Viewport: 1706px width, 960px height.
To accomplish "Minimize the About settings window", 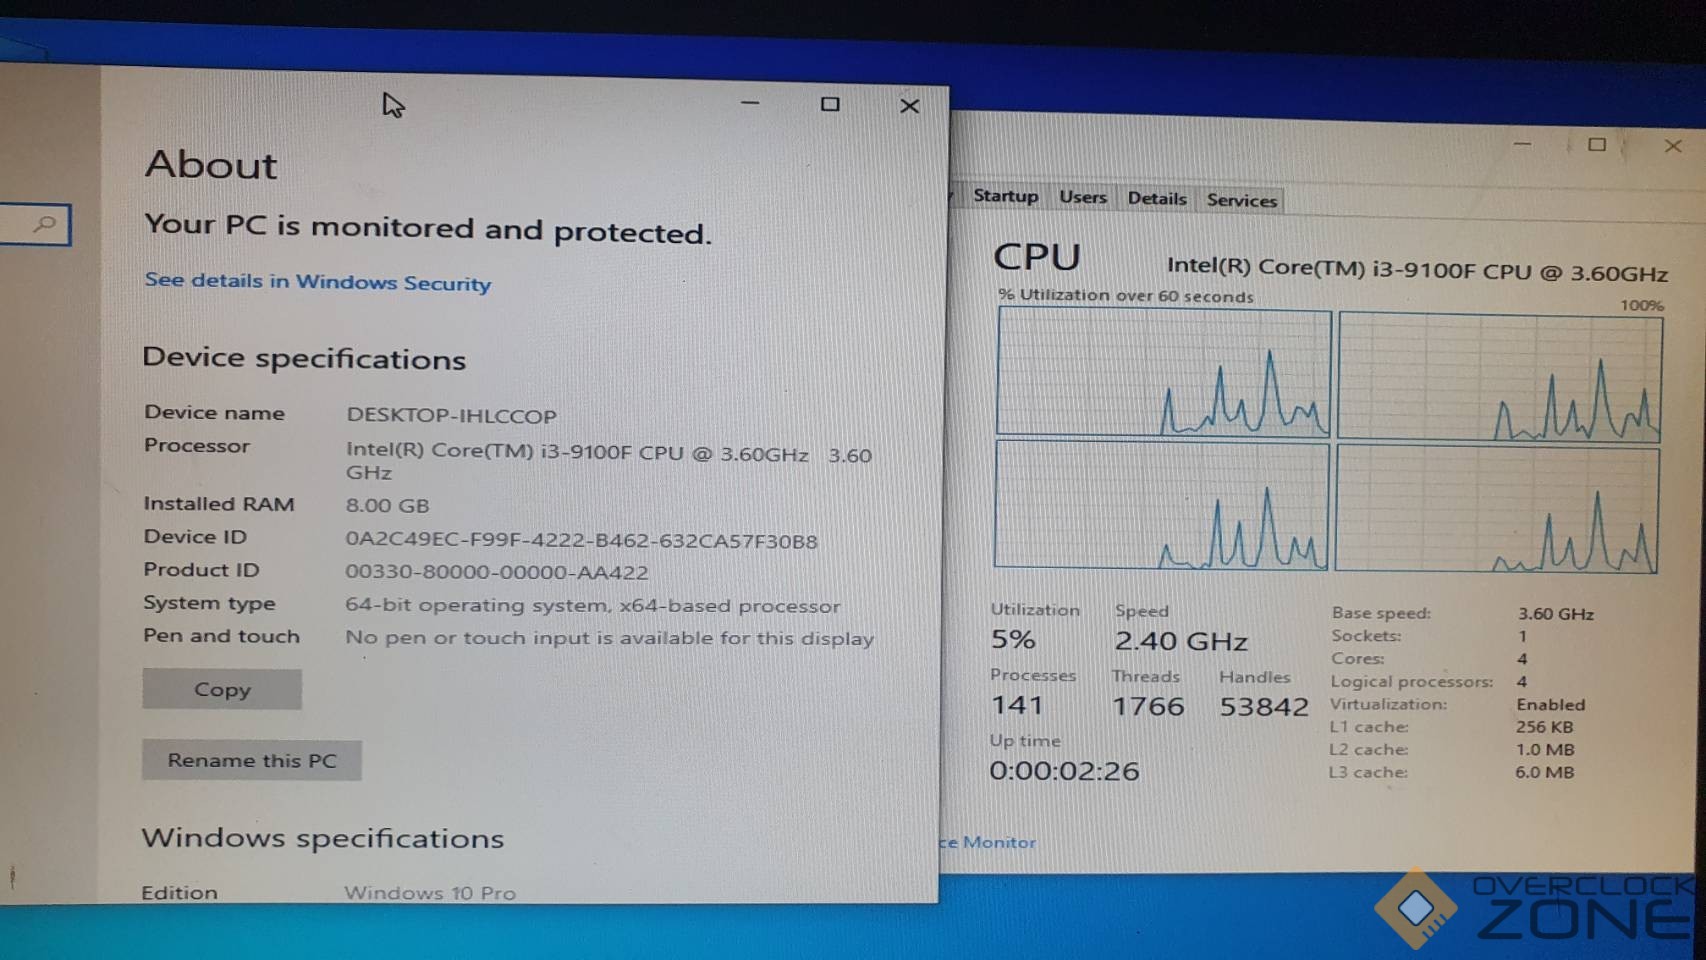I will coord(750,103).
